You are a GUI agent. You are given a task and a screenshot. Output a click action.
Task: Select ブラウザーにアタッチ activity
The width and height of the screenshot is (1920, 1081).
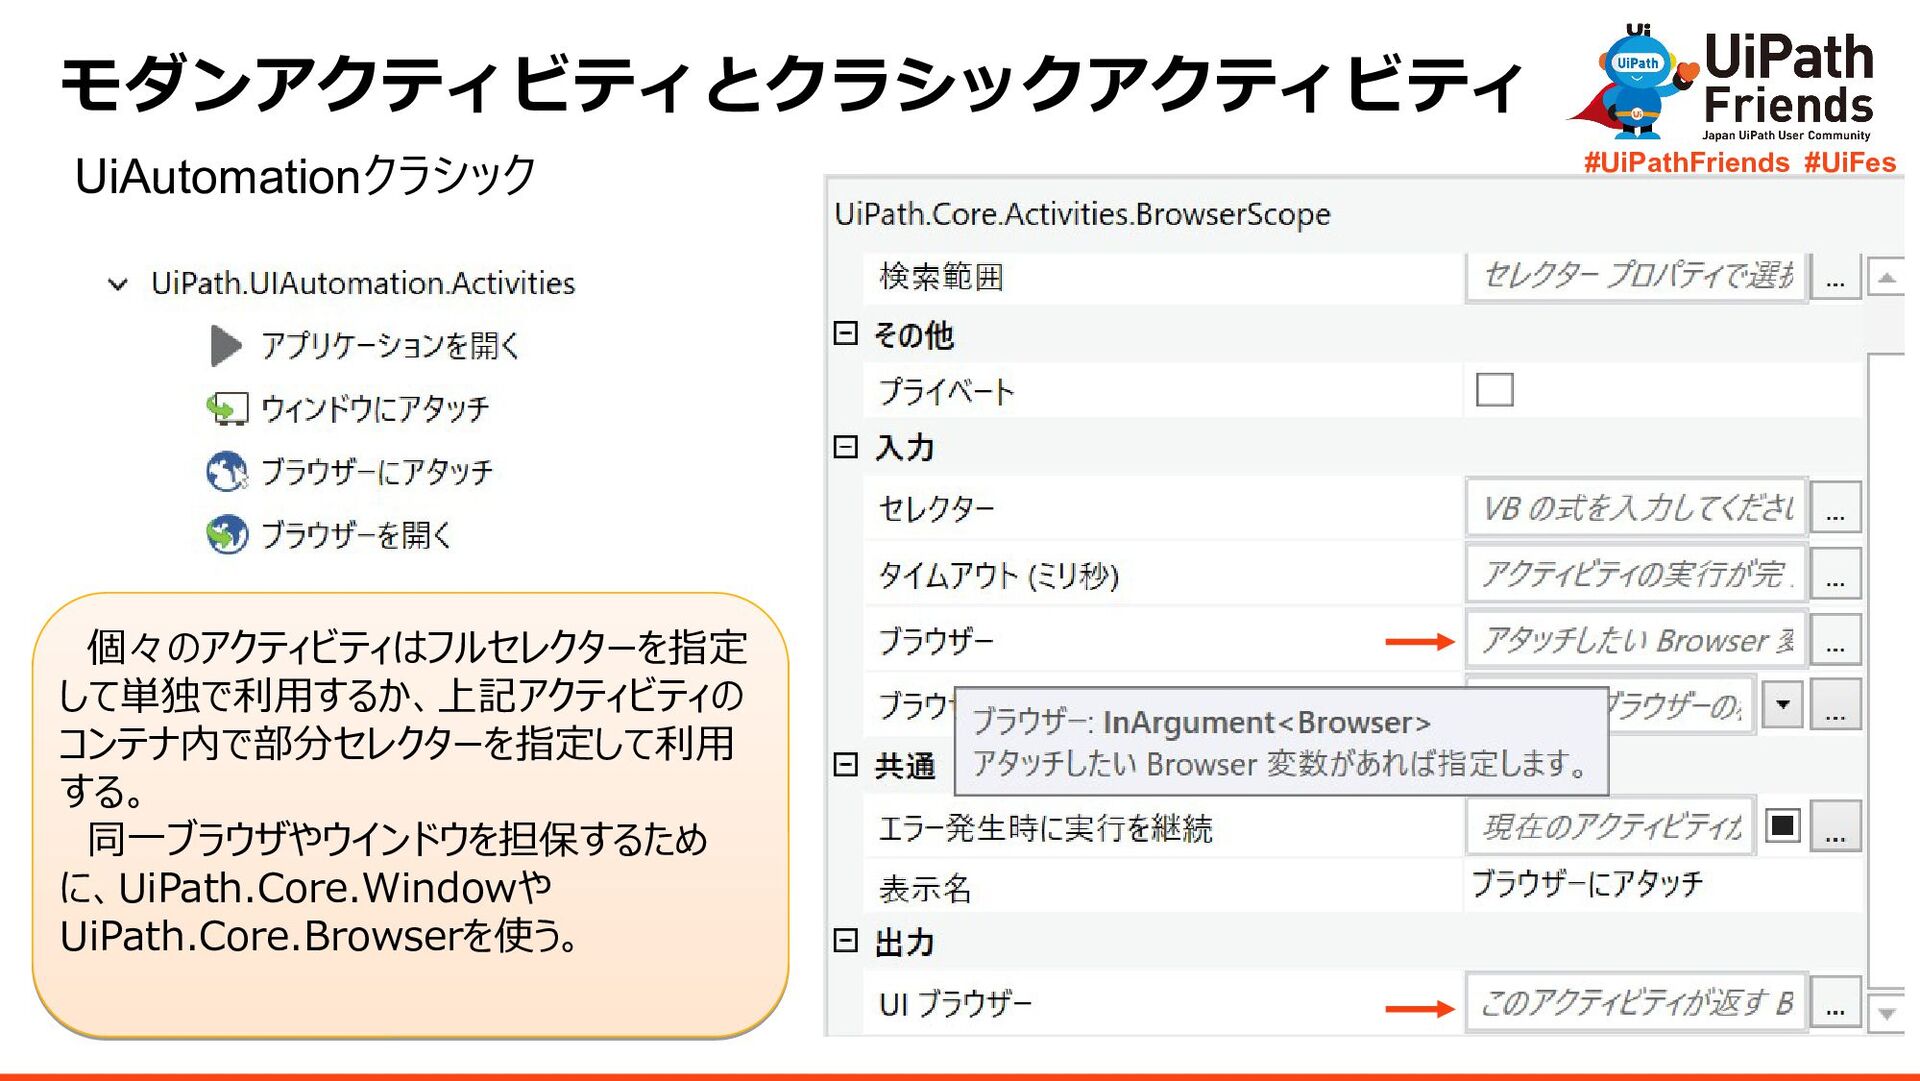[x=377, y=471]
